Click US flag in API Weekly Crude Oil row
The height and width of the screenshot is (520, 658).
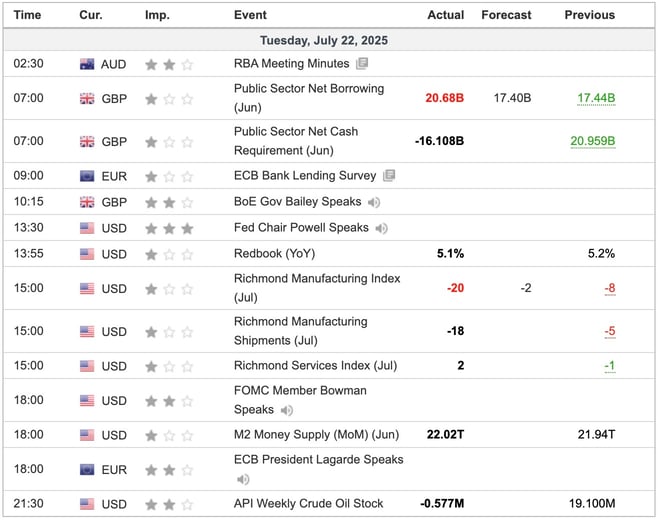pyautogui.click(x=87, y=504)
